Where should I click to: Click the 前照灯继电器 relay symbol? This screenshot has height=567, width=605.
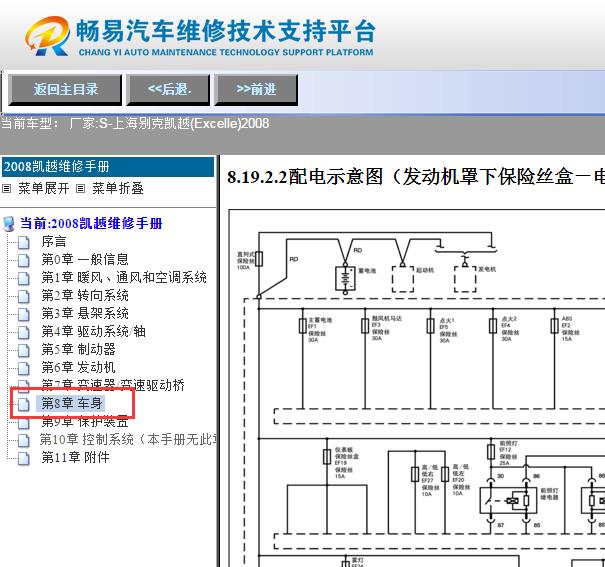[x=508, y=500]
